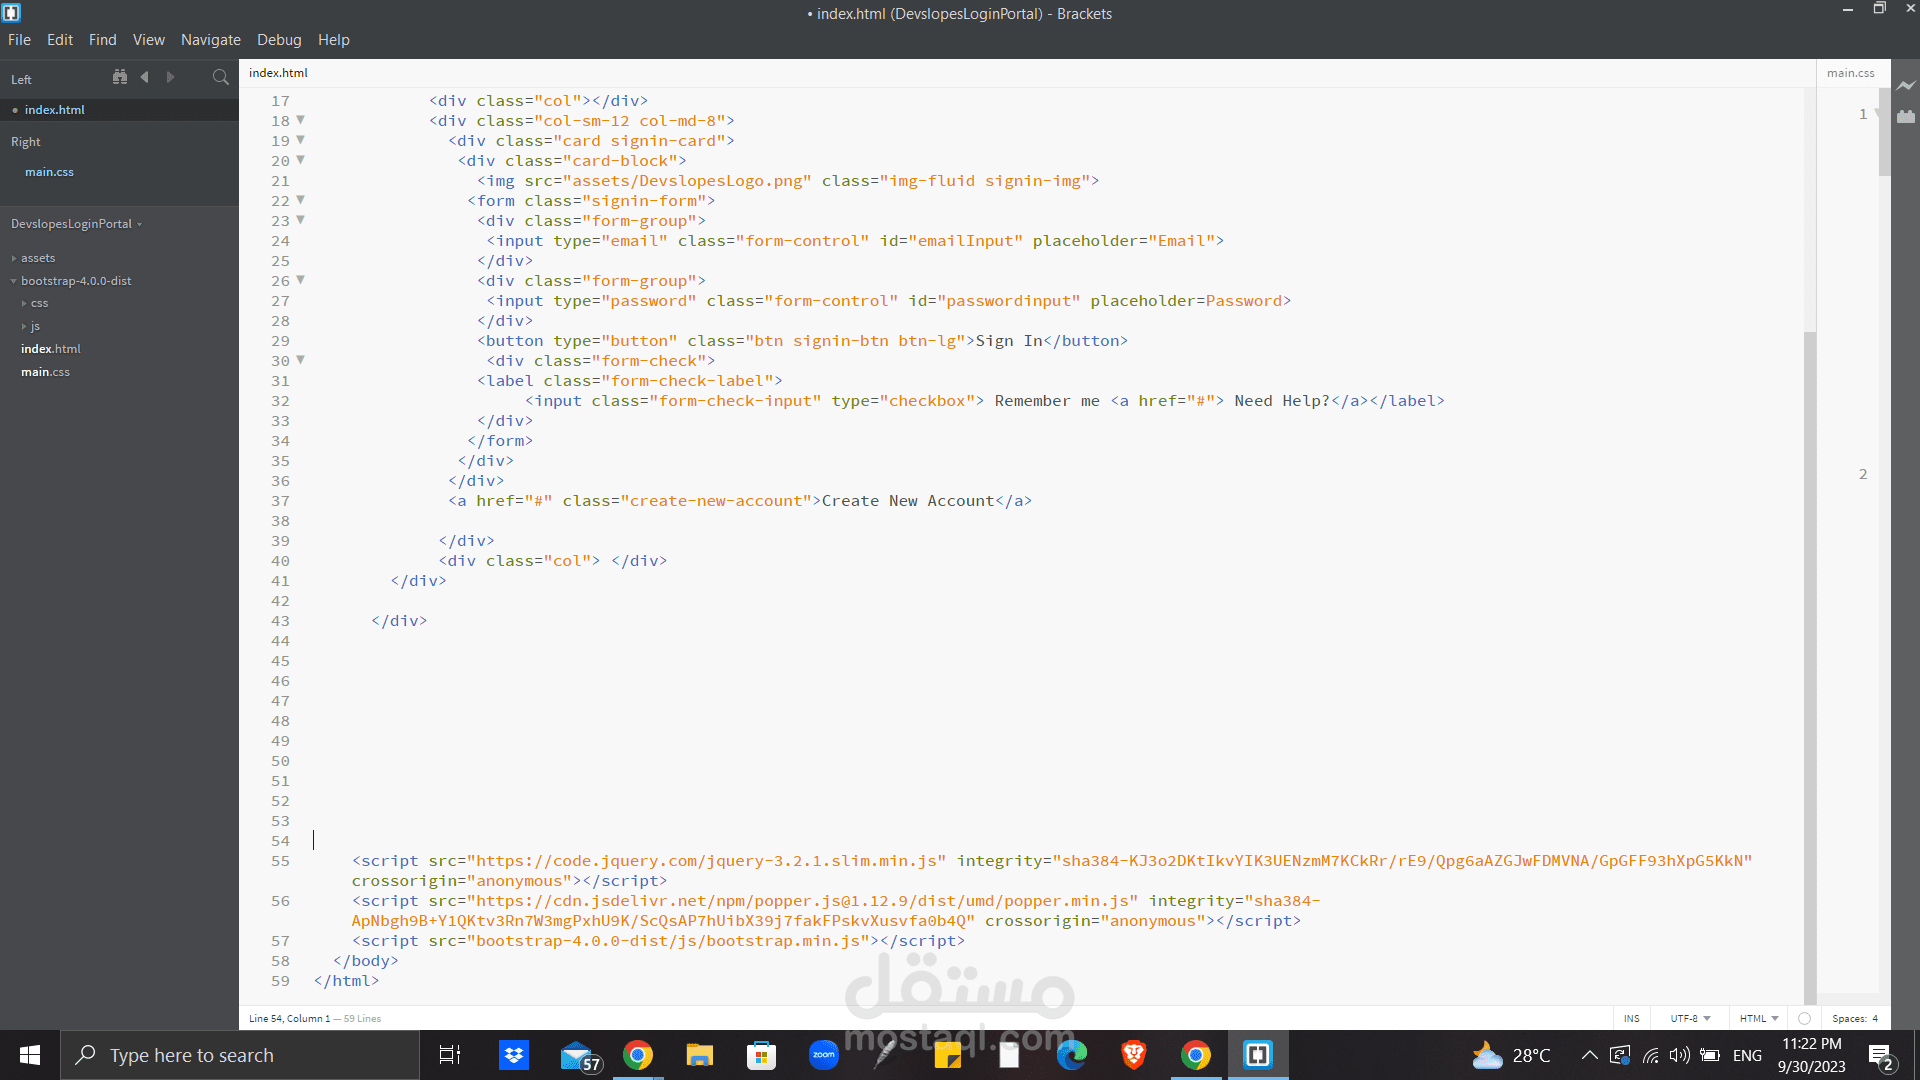Open Dropbox from the Windows taskbar
1920x1080 pixels.
click(514, 1055)
